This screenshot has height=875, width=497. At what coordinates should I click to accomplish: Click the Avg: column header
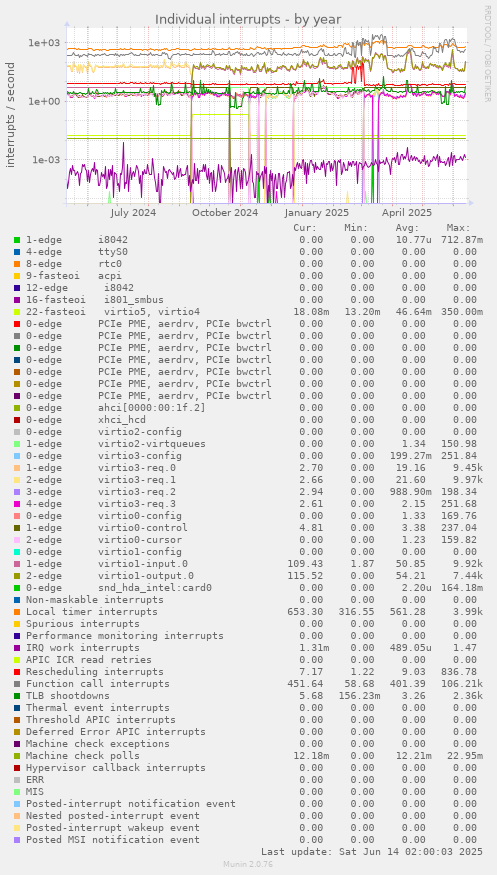(407, 228)
